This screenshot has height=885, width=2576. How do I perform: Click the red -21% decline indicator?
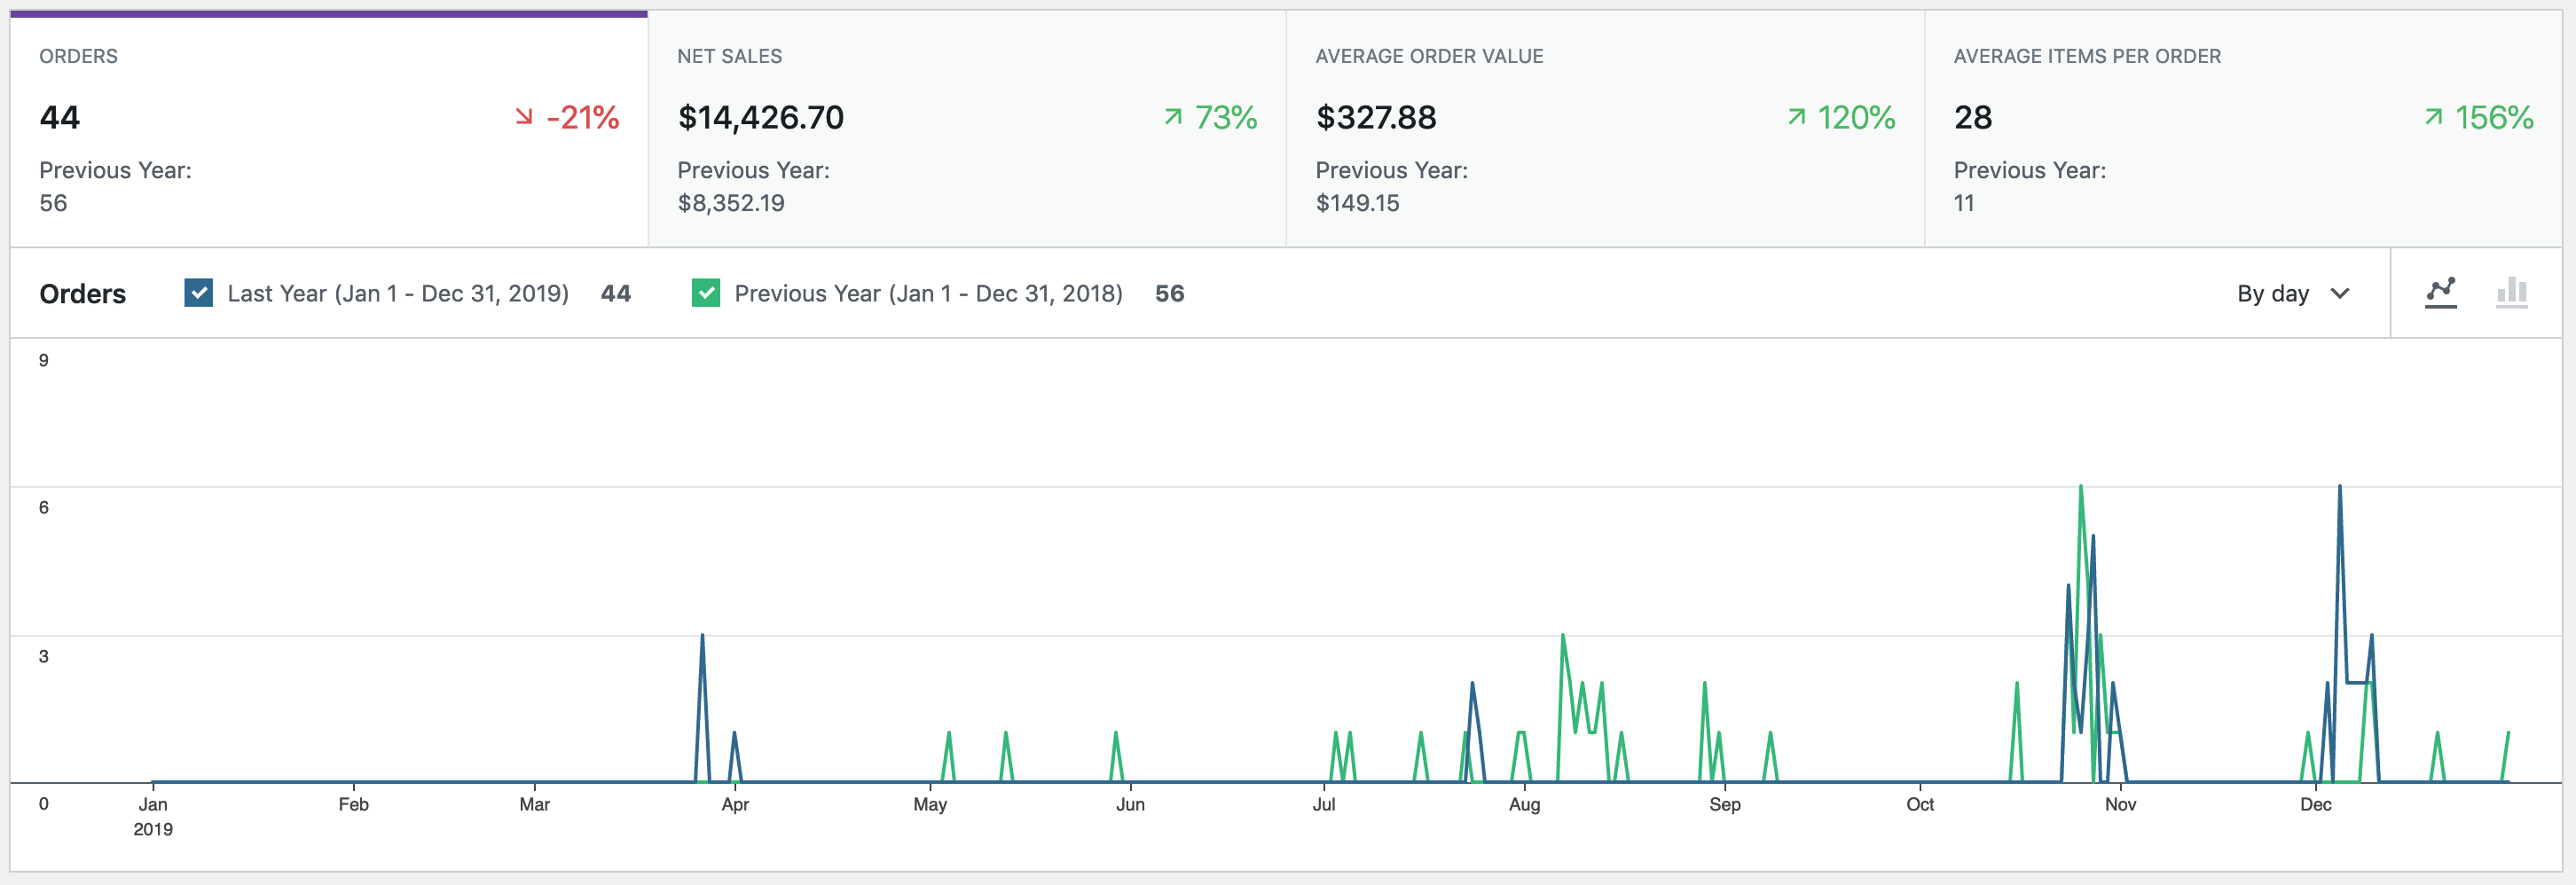(567, 117)
